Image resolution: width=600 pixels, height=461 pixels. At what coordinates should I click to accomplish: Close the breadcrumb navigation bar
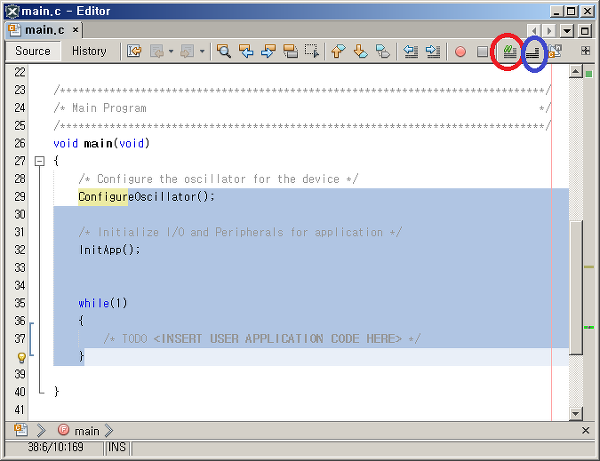[x=585, y=430]
